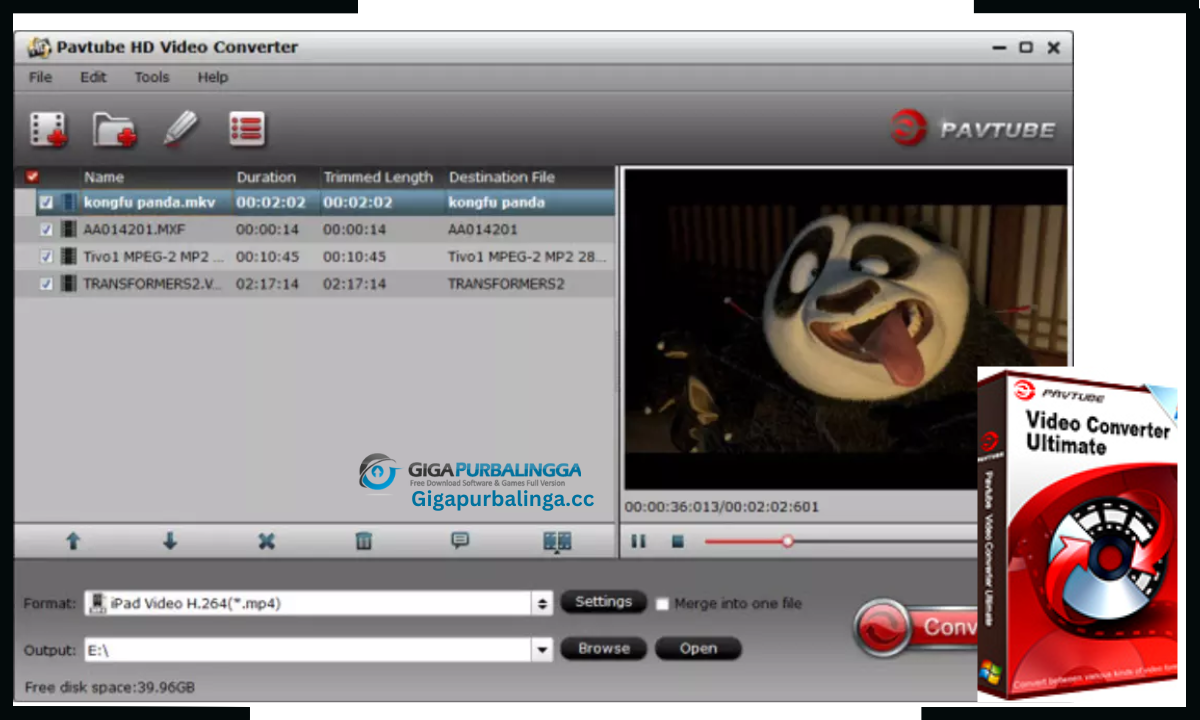1200x720 pixels.
Task: Select the kongfu panda.mkv file name
Action: 149,202
